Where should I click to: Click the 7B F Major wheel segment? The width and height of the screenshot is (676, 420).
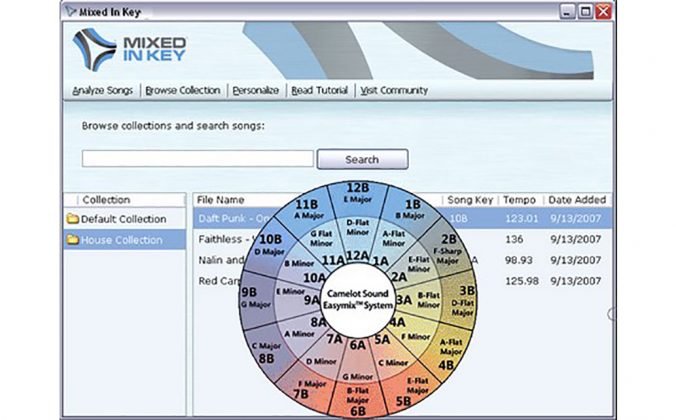click(308, 388)
